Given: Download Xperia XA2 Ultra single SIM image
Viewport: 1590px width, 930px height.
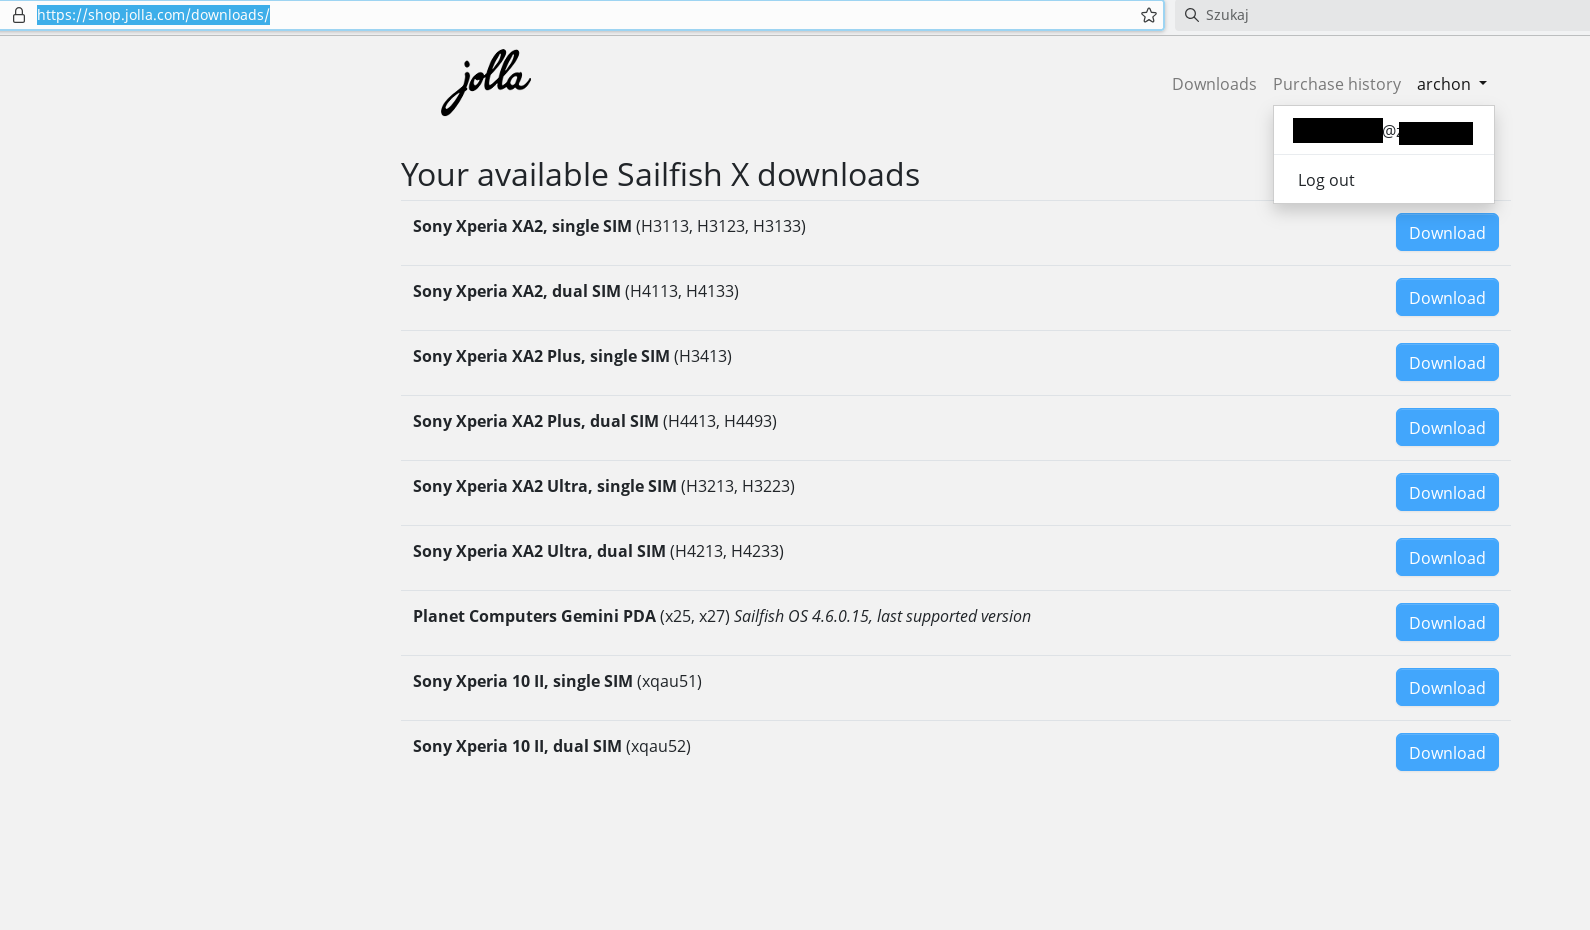Looking at the screenshot, I should click(x=1447, y=492).
